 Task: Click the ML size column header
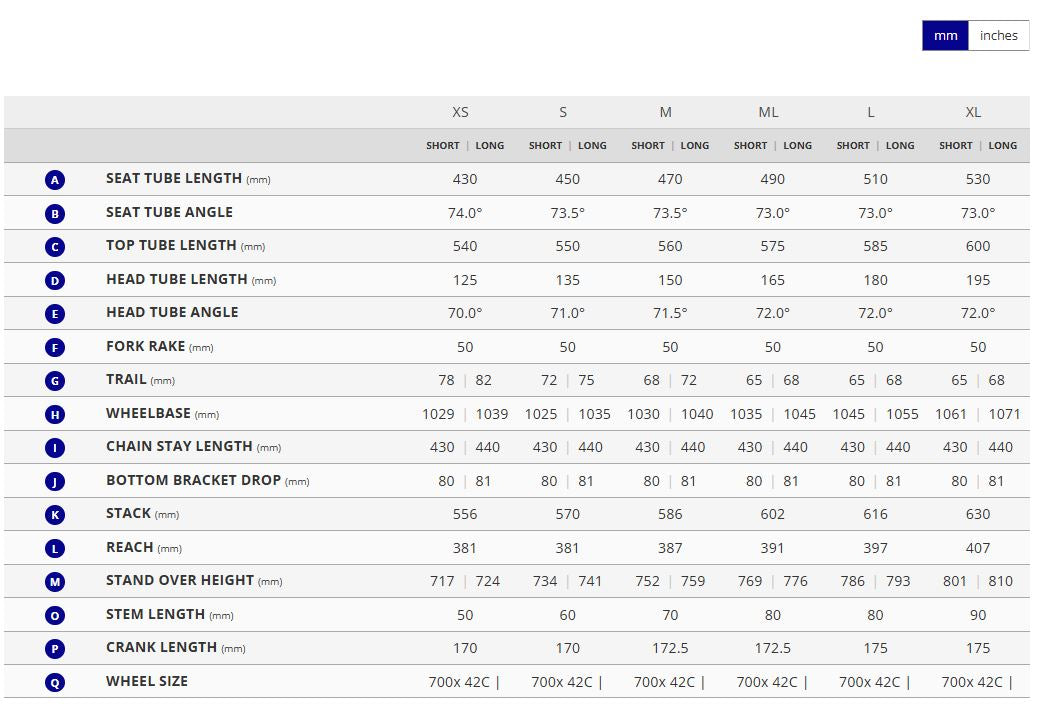pos(768,112)
